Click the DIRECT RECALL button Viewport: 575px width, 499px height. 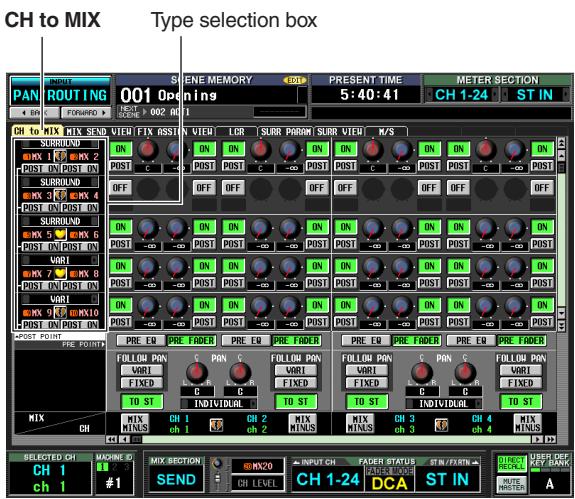tap(511, 463)
